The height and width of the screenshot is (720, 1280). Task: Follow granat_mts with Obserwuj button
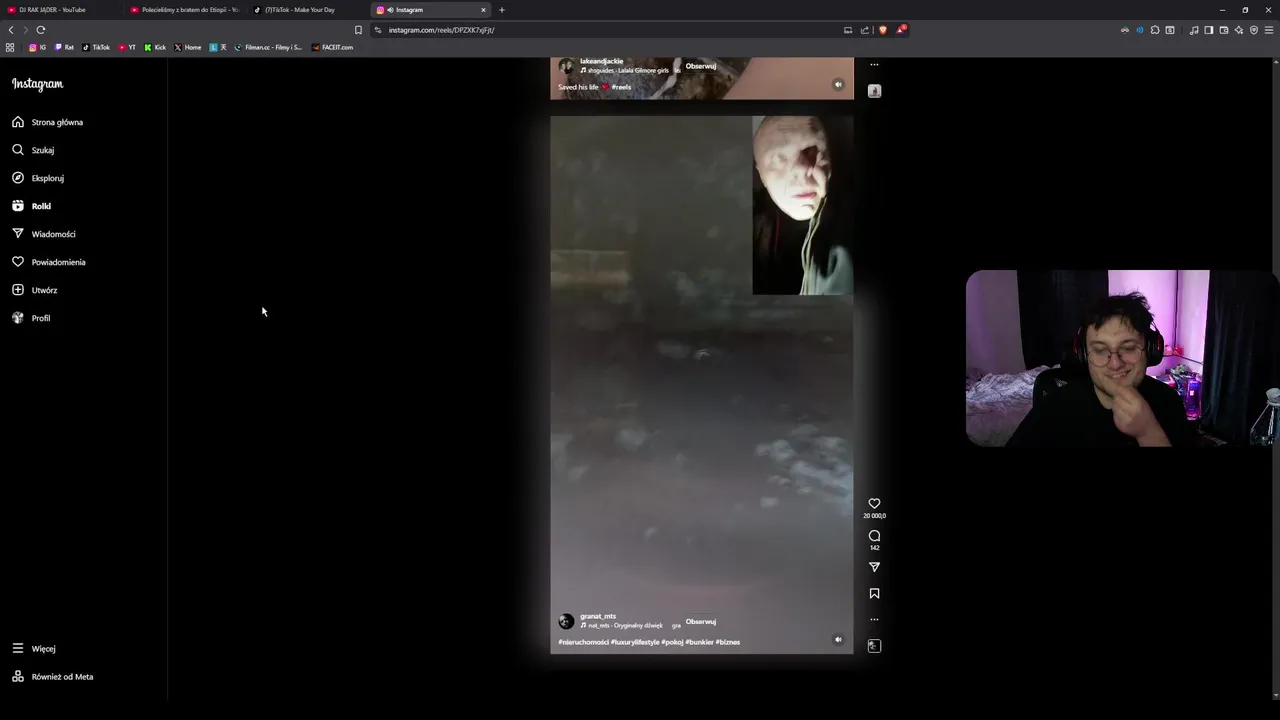tap(701, 622)
